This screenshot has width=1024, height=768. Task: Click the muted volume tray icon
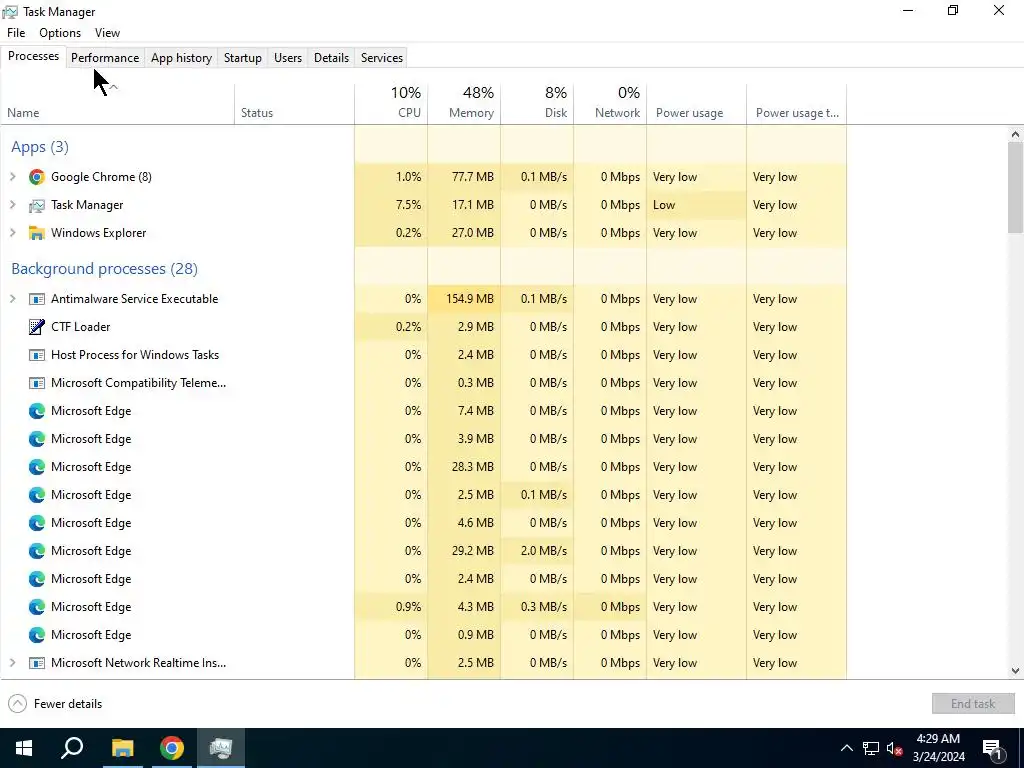[x=895, y=748]
